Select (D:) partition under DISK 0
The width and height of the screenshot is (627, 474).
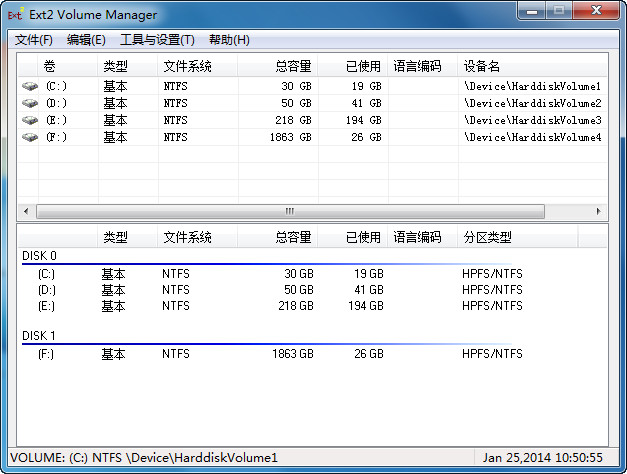point(47,290)
